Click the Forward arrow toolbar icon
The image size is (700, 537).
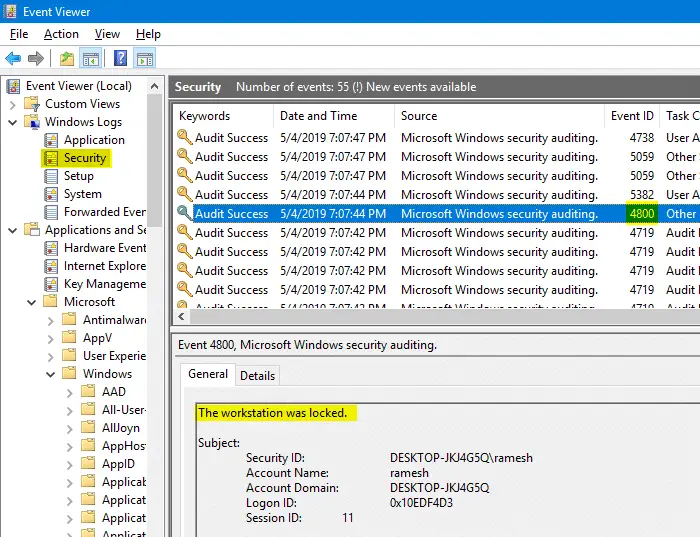(36, 58)
